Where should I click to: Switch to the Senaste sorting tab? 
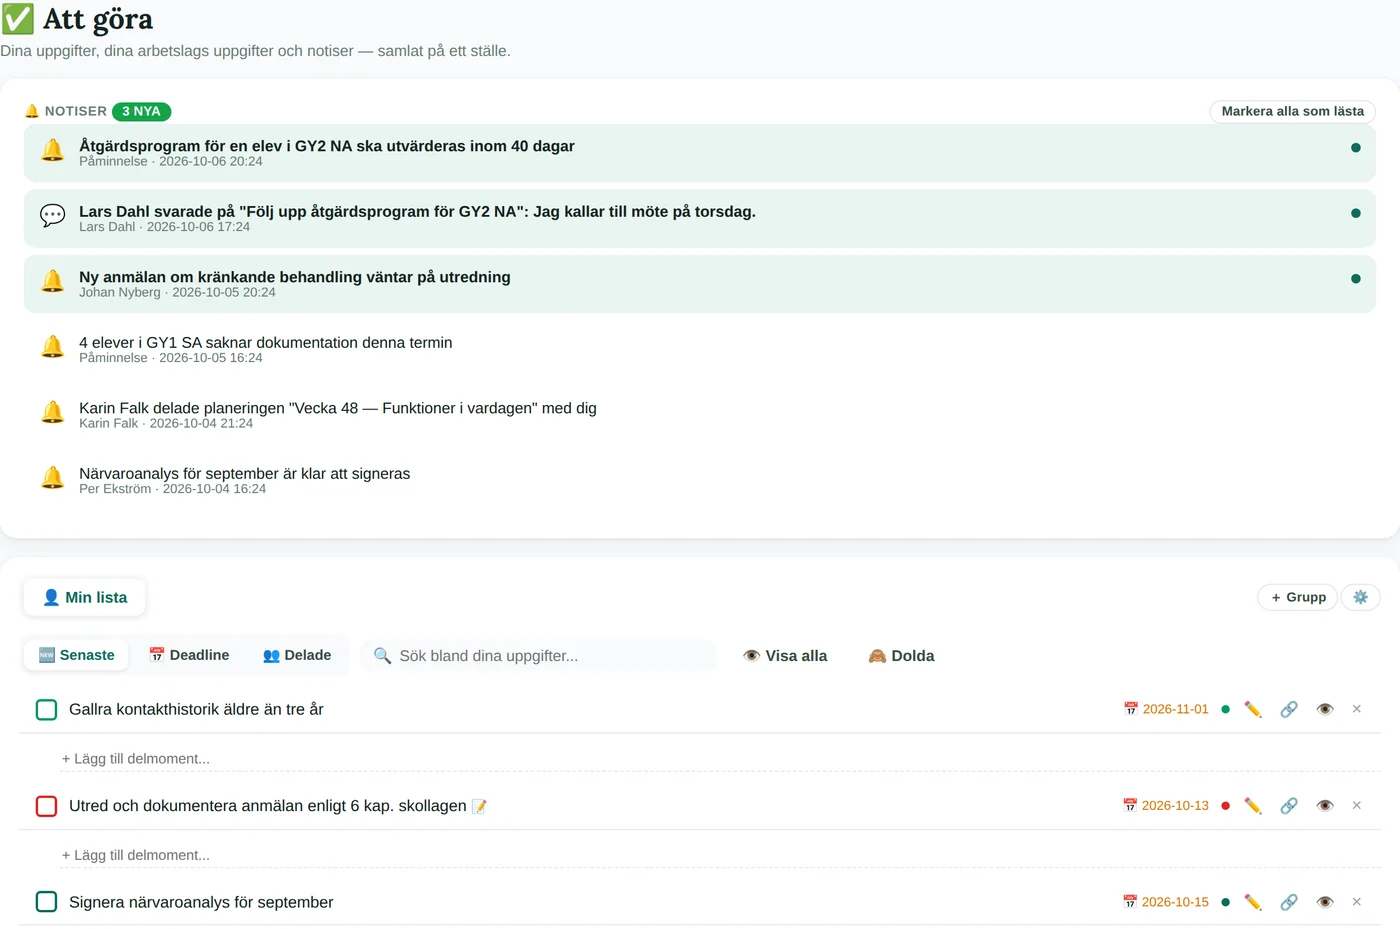[76, 655]
